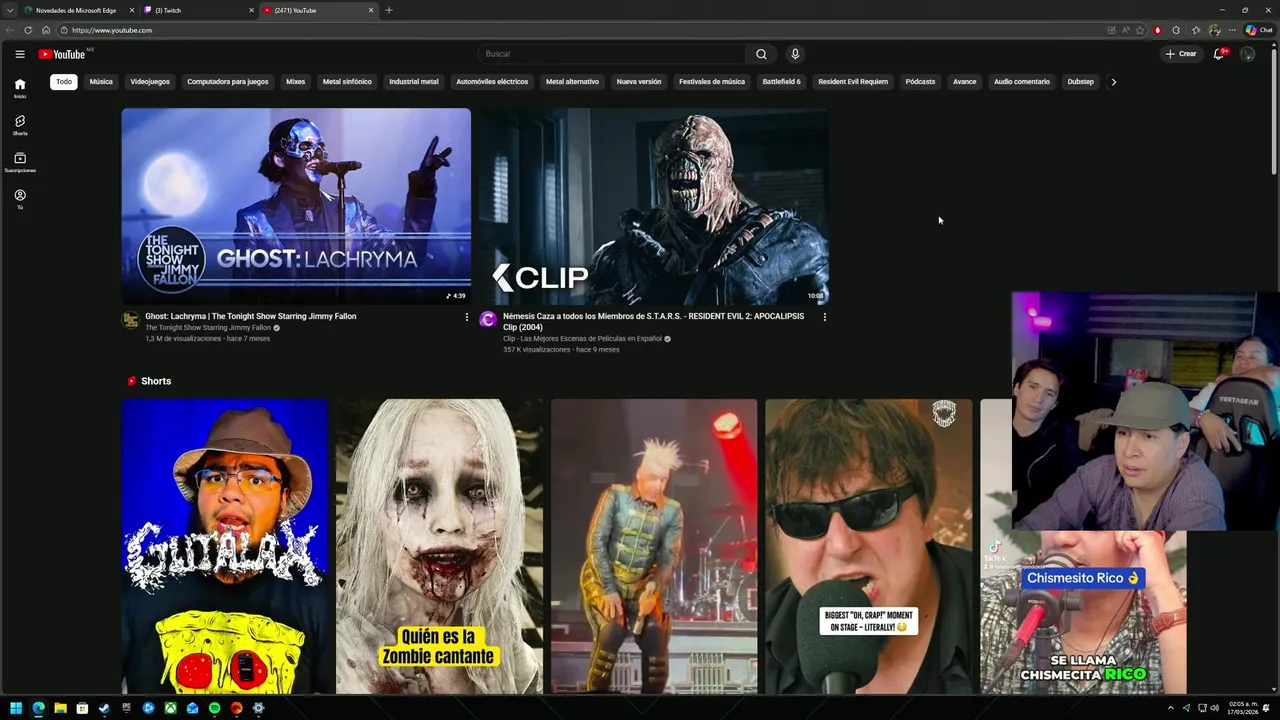This screenshot has width=1280, height=720.
Task: Open options menu for Ghost: Lachryma video
Action: point(466,317)
